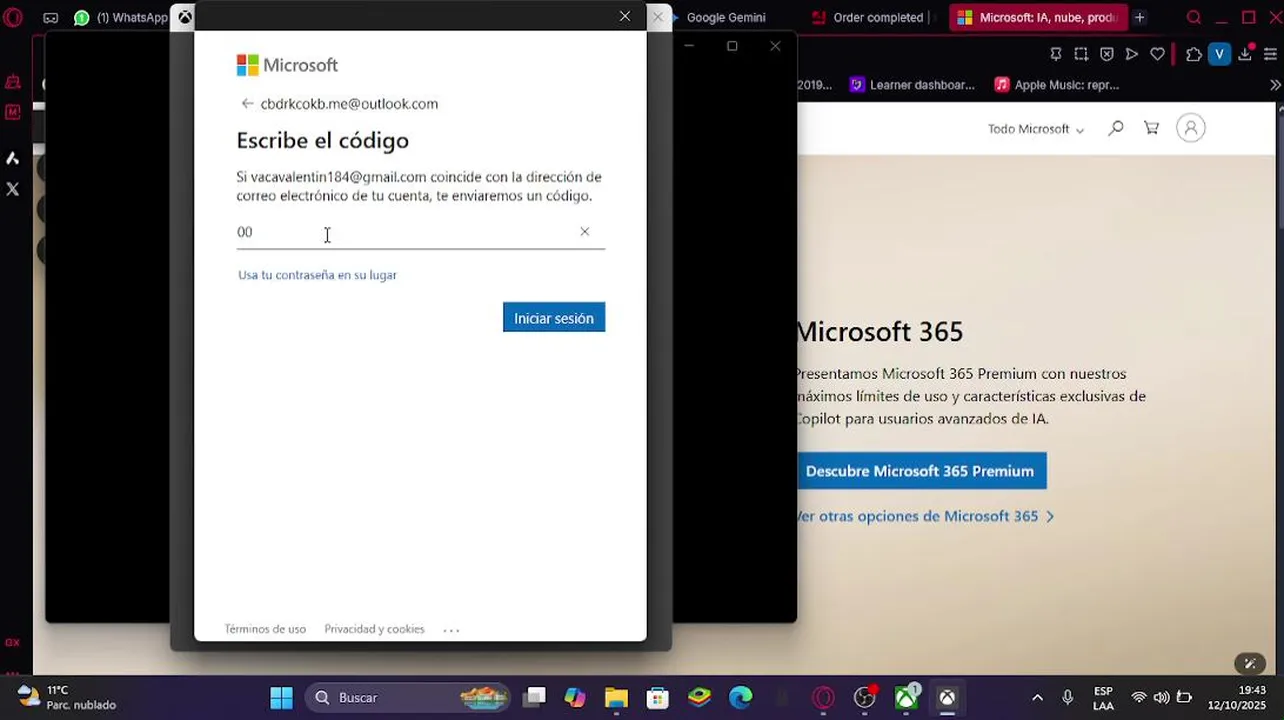Image resolution: width=1284 pixels, height=720 pixels.
Task: Open the Twitter/X icon in Opera sidebar
Action: (x=13, y=189)
